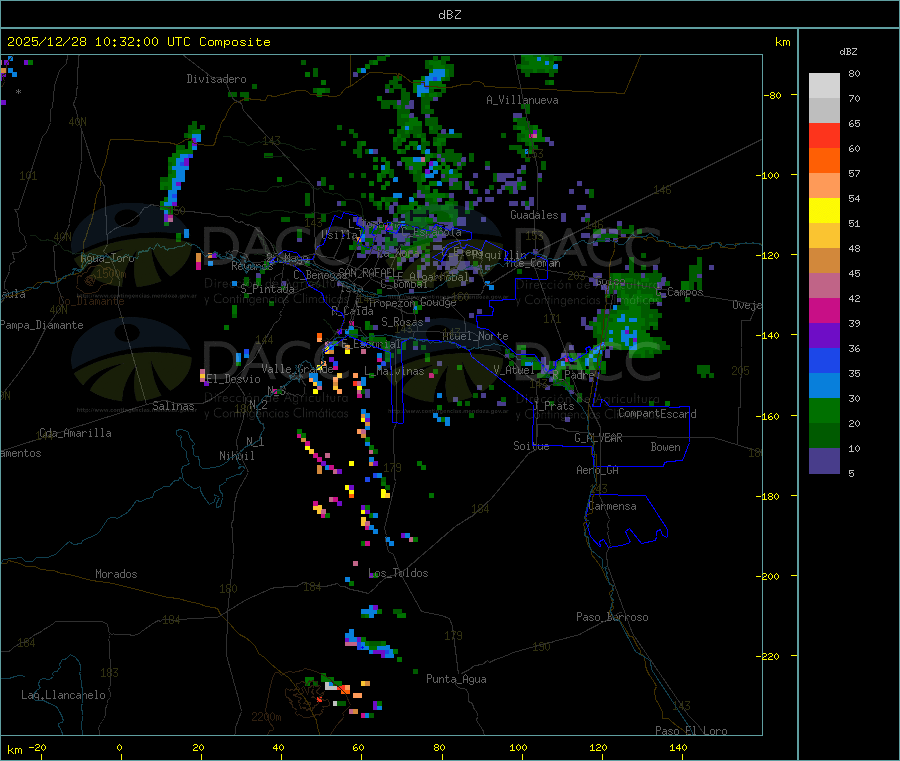Select the Los_Toldos location label
Viewport: 900px width, 761px height.
click(398, 573)
